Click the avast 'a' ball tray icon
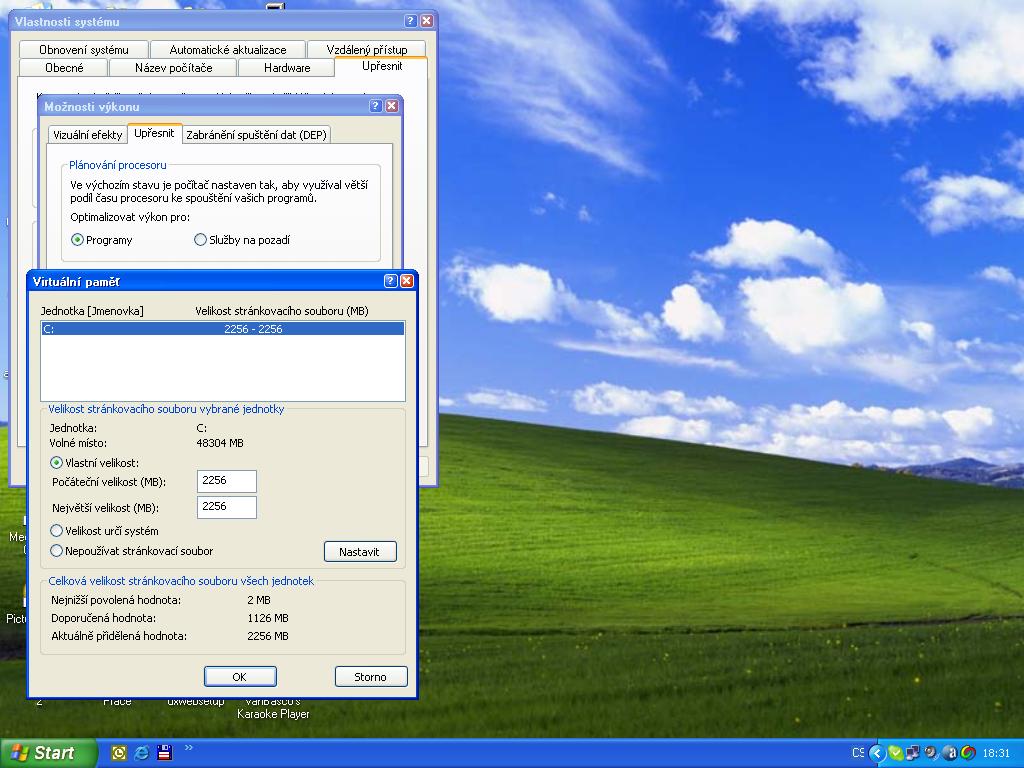Viewport: 1024px width, 768px height. point(950,753)
